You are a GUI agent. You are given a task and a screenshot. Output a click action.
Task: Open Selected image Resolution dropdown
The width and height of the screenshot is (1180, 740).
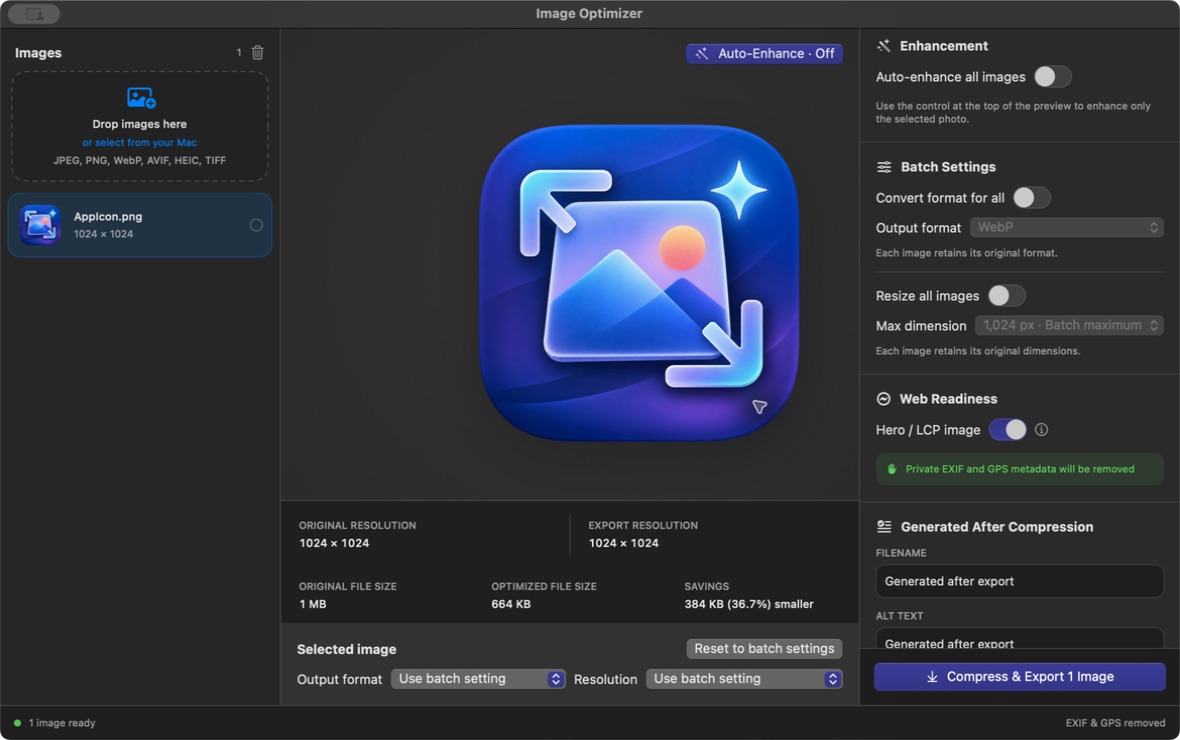pos(744,679)
